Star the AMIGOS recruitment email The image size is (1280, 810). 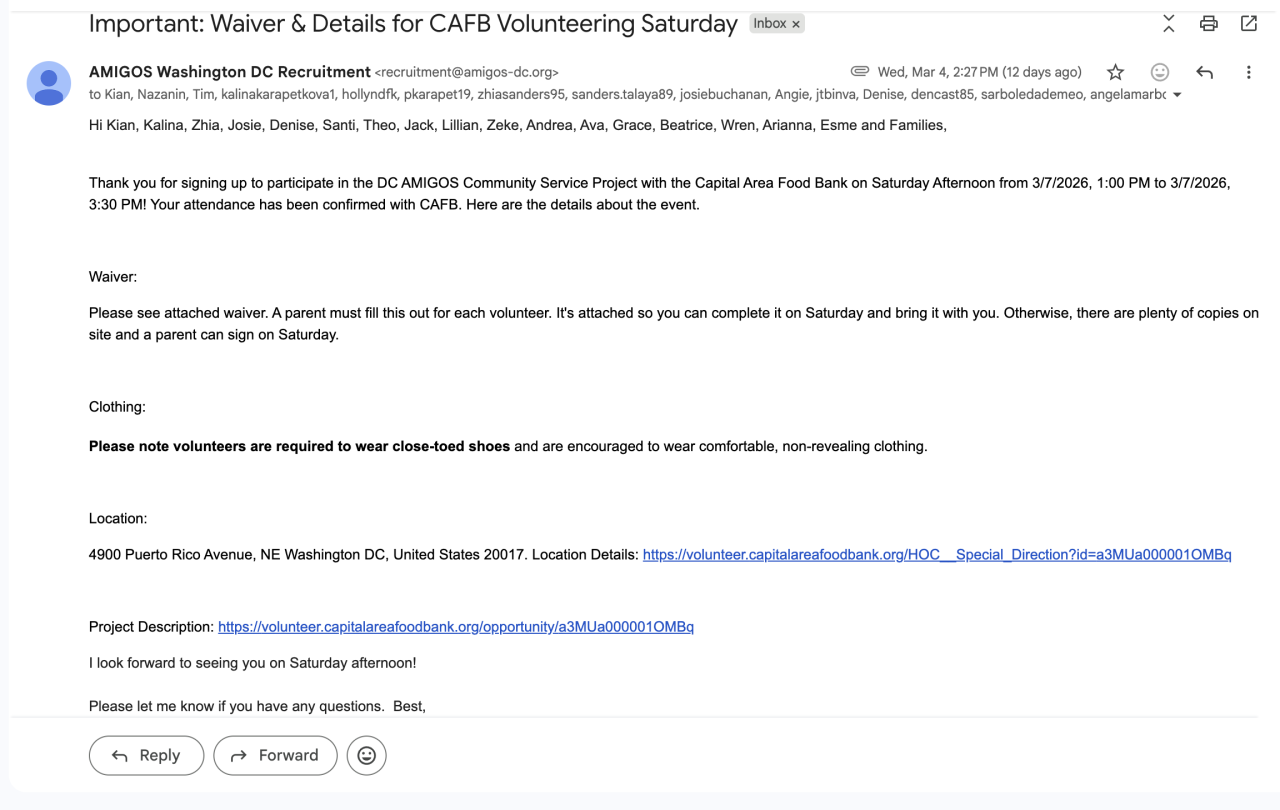click(x=1116, y=72)
